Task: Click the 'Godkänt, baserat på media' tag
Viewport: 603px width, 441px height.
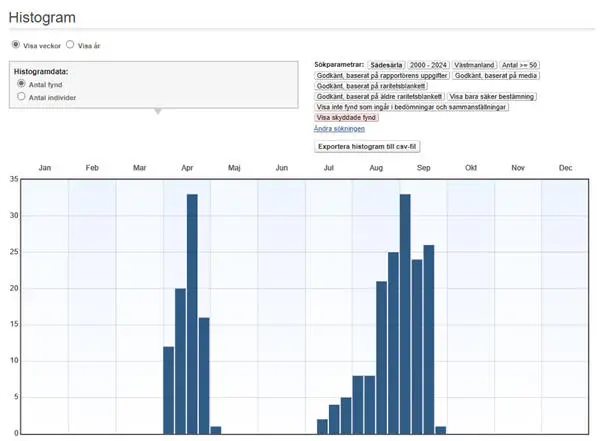Action: [496, 75]
